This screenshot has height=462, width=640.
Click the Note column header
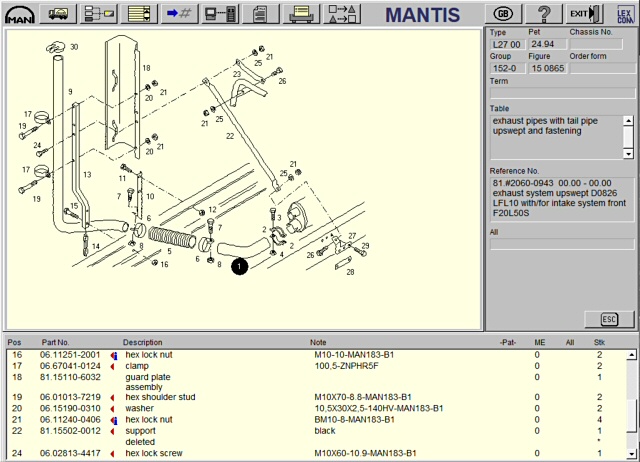[x=318, y=342]
